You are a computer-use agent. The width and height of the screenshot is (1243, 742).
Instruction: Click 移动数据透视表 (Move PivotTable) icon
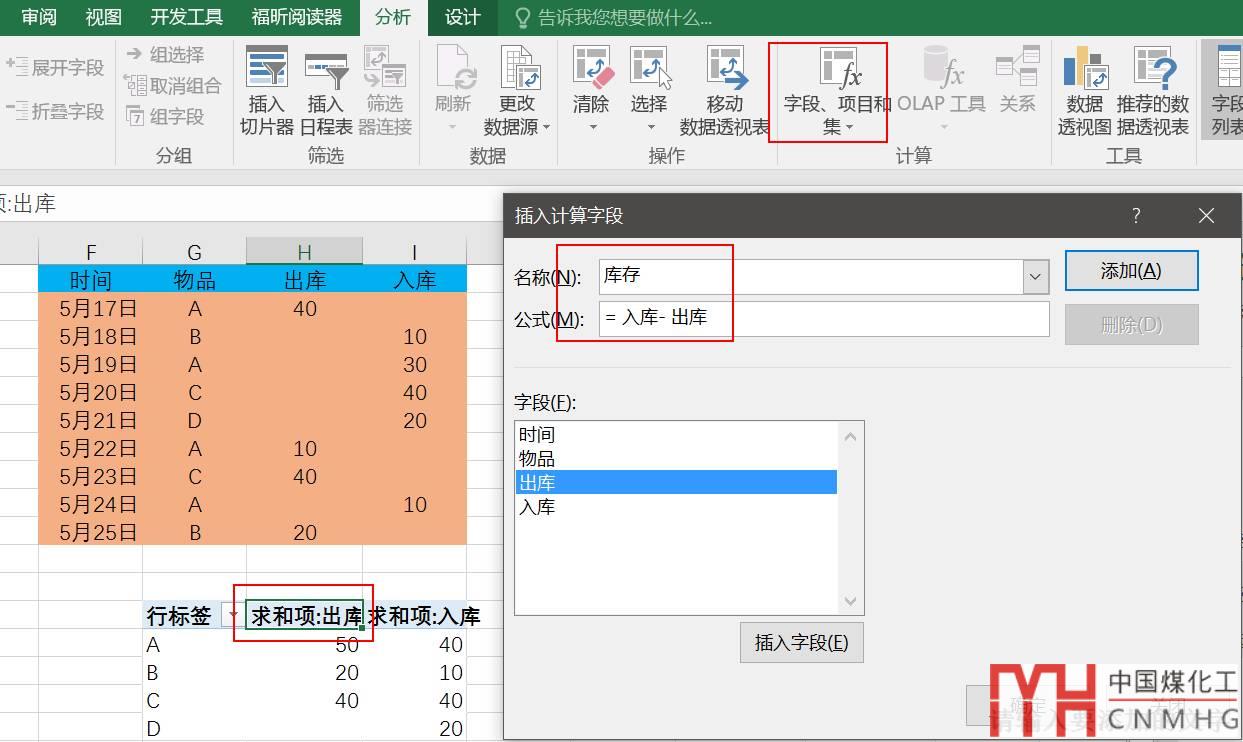pos(725,90)
